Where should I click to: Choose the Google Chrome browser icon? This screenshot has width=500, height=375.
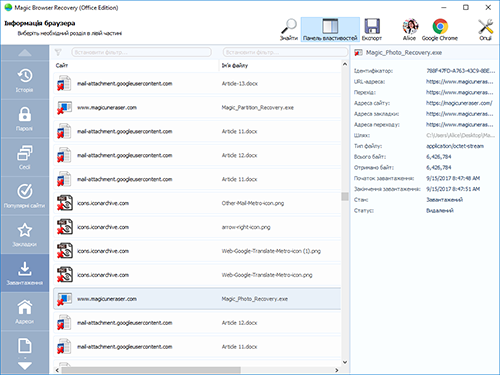pos(440,30)
